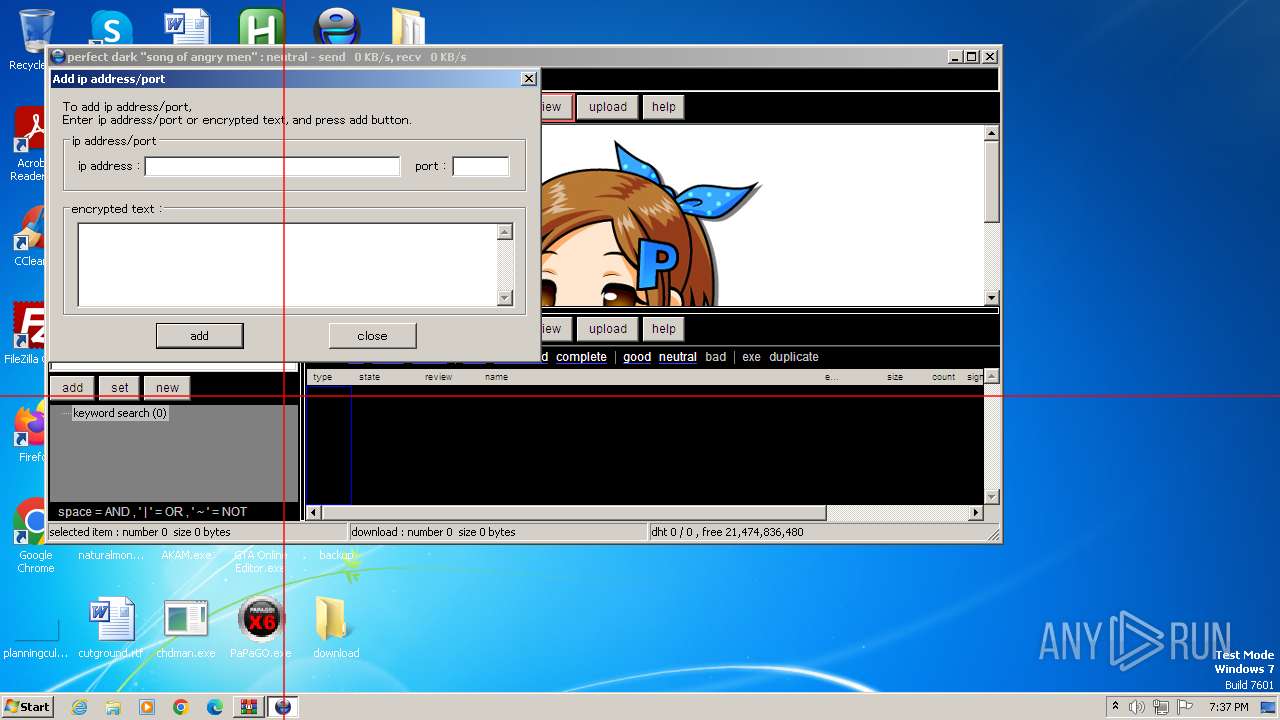Toggle the 'exe' filter

(751, 357)
